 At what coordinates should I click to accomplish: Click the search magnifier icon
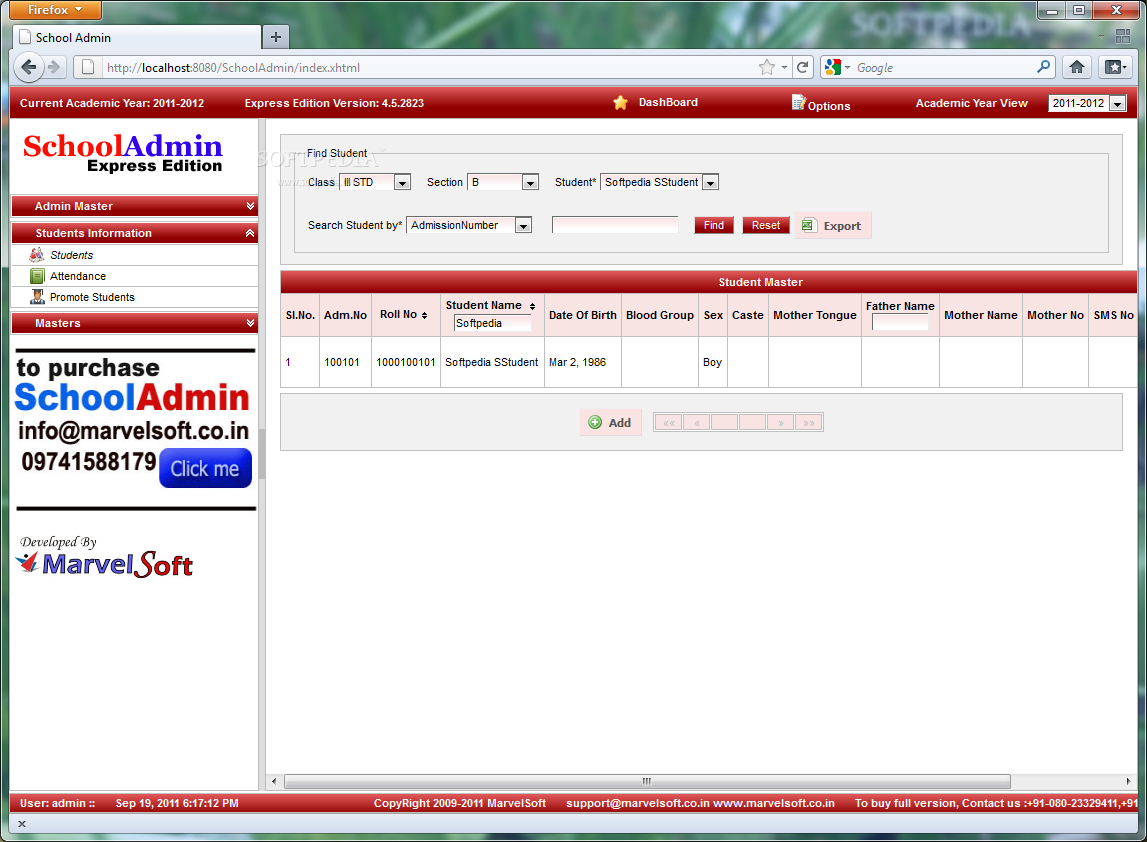(1044, 67)
